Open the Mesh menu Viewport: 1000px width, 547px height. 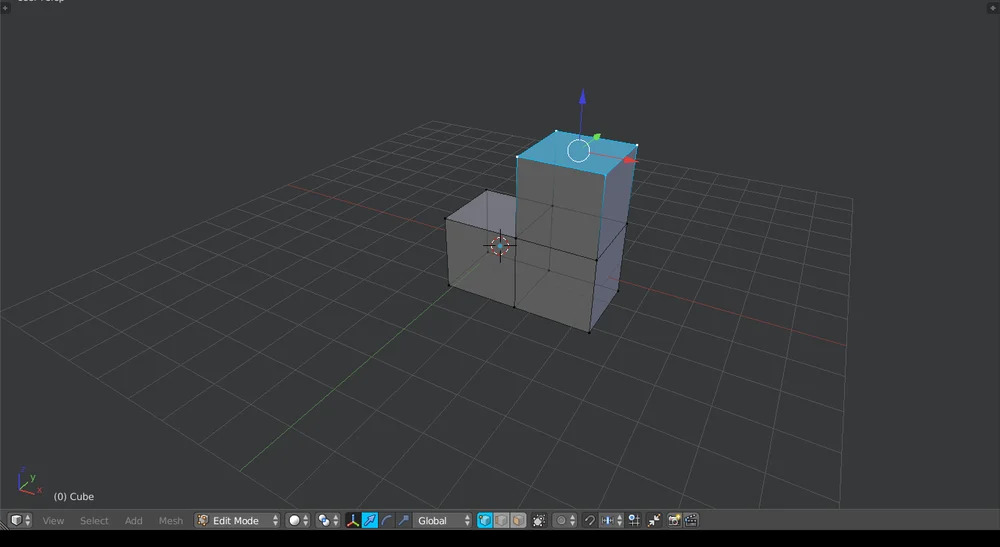(x=171, y=521)
